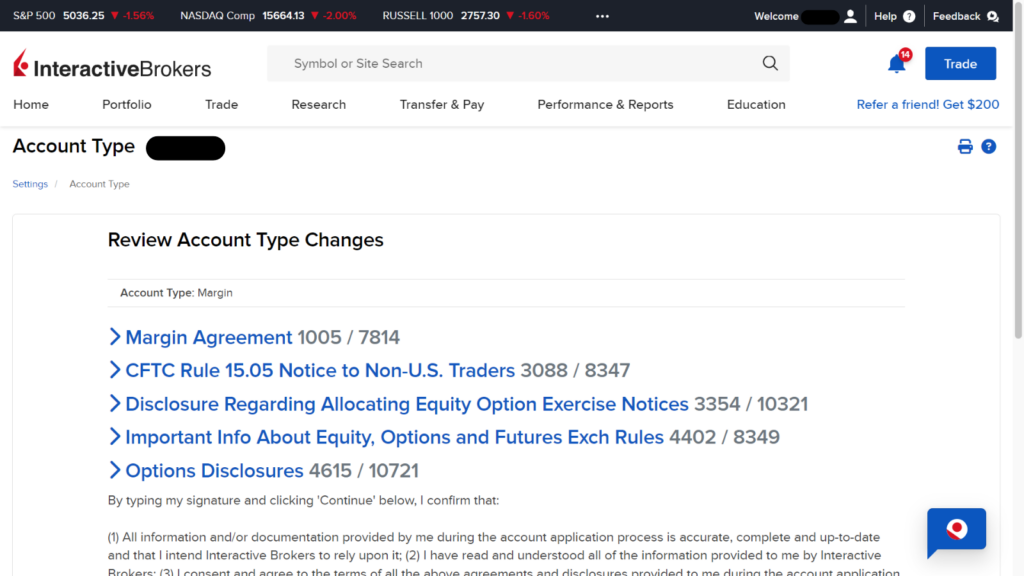Click the Welcome username text
The width and height of the screenshot is (1024, 576).
click(797, 16)
